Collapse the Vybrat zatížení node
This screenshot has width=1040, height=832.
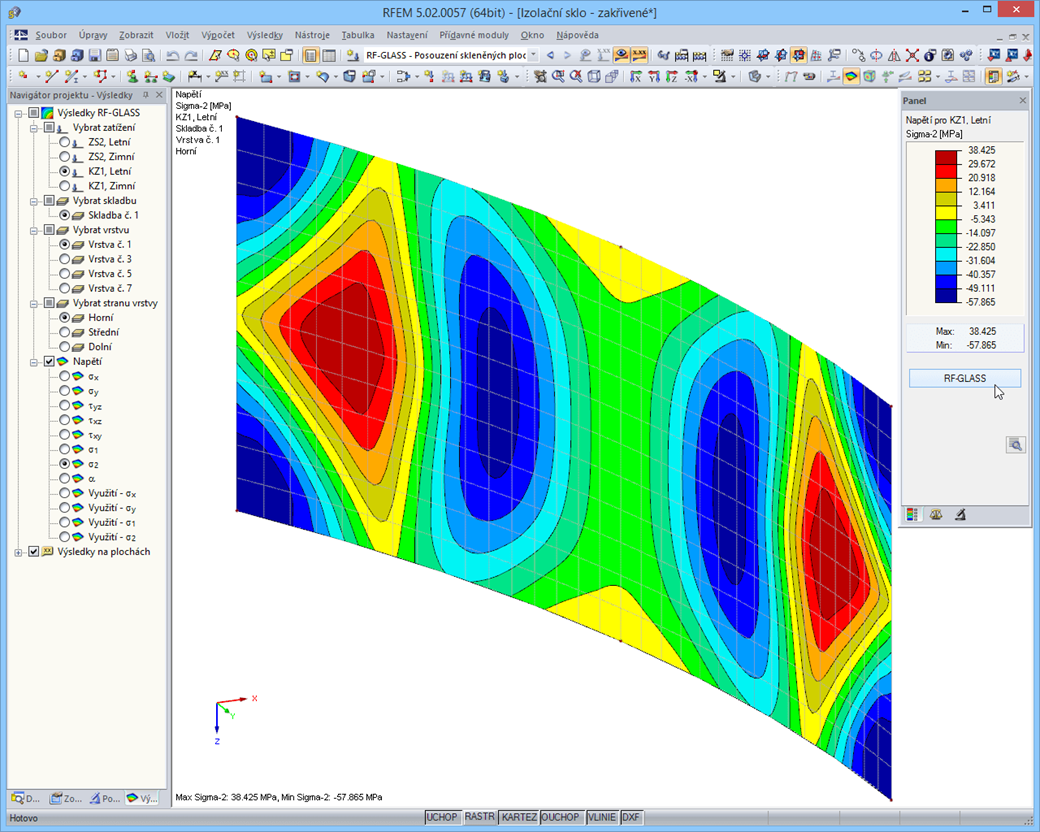coord(34,128)
